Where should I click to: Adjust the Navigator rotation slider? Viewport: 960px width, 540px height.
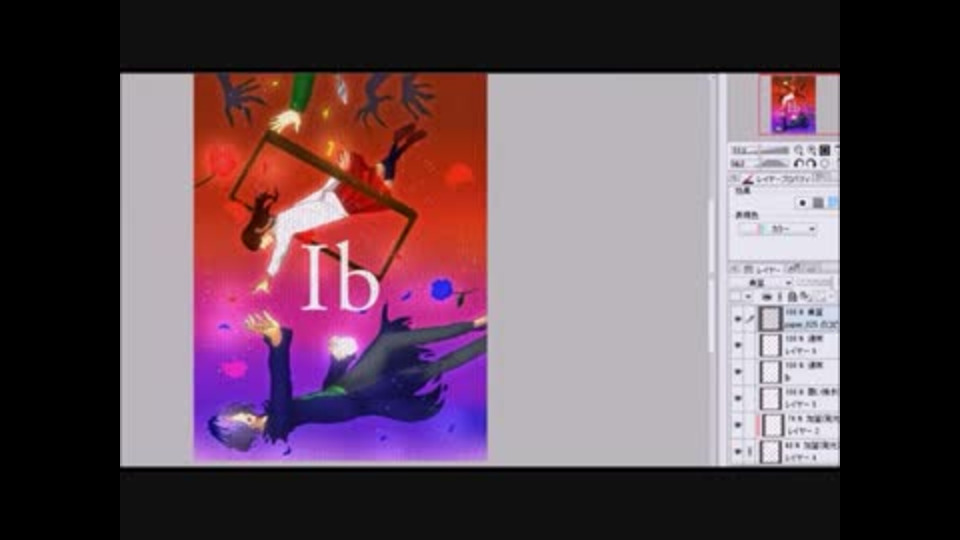pyautogui.click(x=774, y=163)
